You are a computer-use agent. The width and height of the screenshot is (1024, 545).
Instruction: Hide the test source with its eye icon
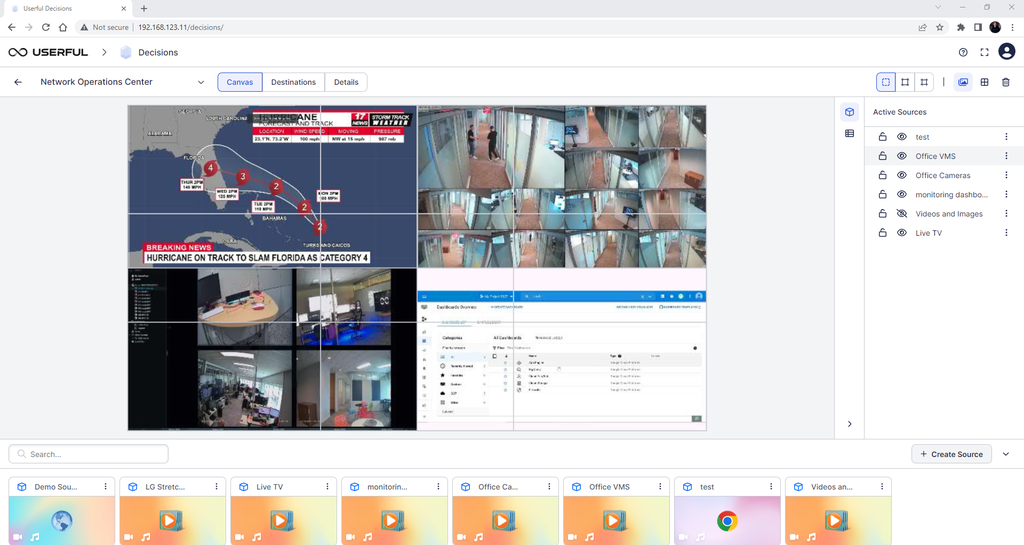click(x=902, y=137)
